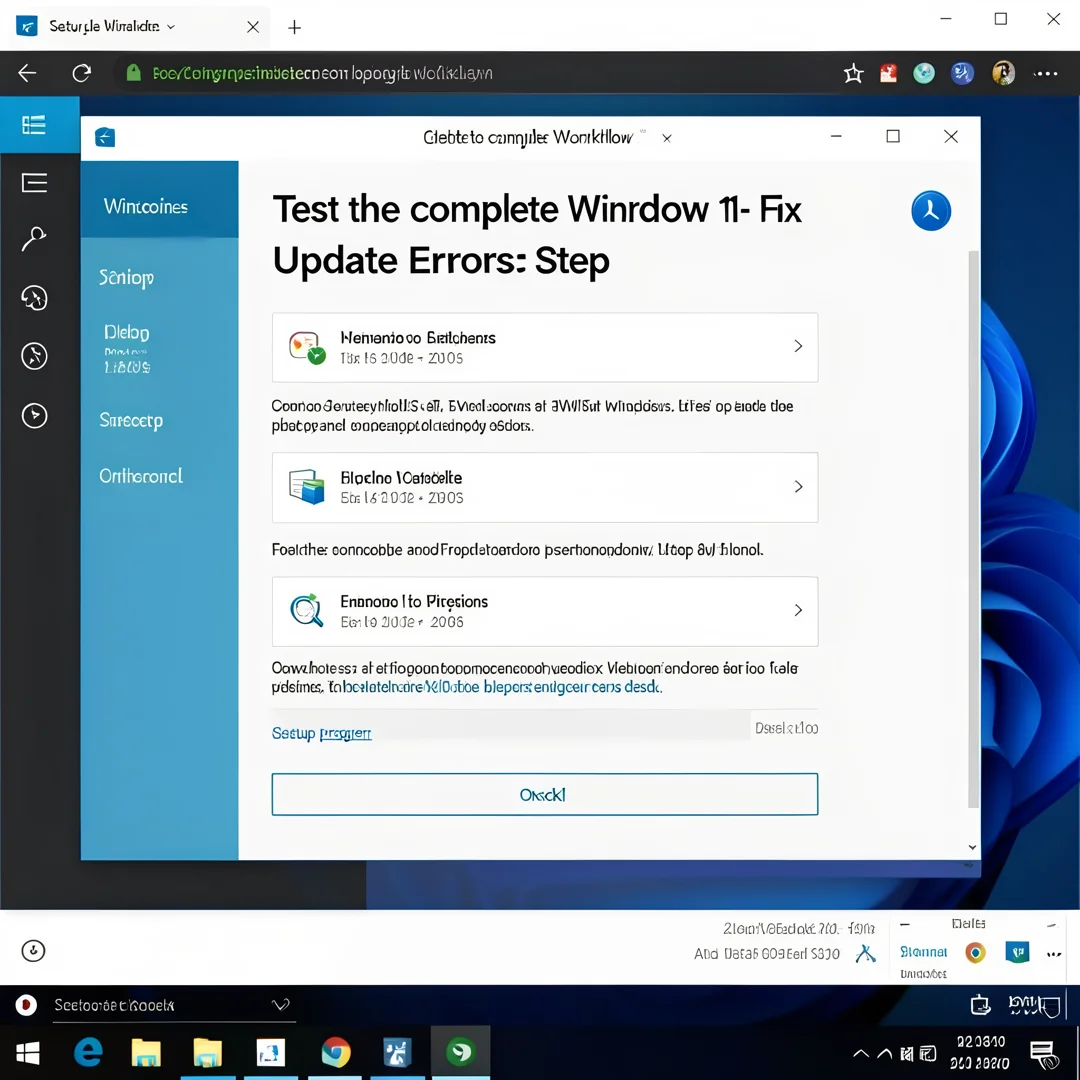Viewport: 1080px width, 1080px height.
Task: Select the Ontheroncl sidebar item
Action: coord(141,476)
